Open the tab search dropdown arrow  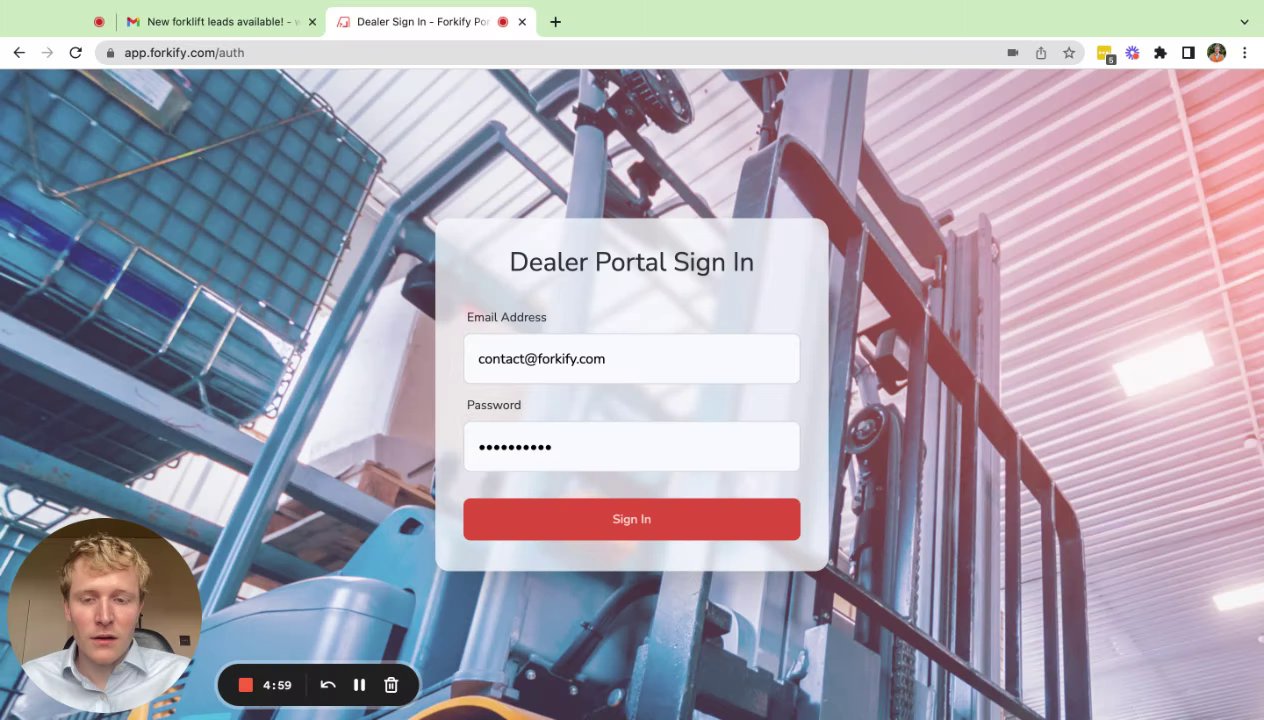1244,21
